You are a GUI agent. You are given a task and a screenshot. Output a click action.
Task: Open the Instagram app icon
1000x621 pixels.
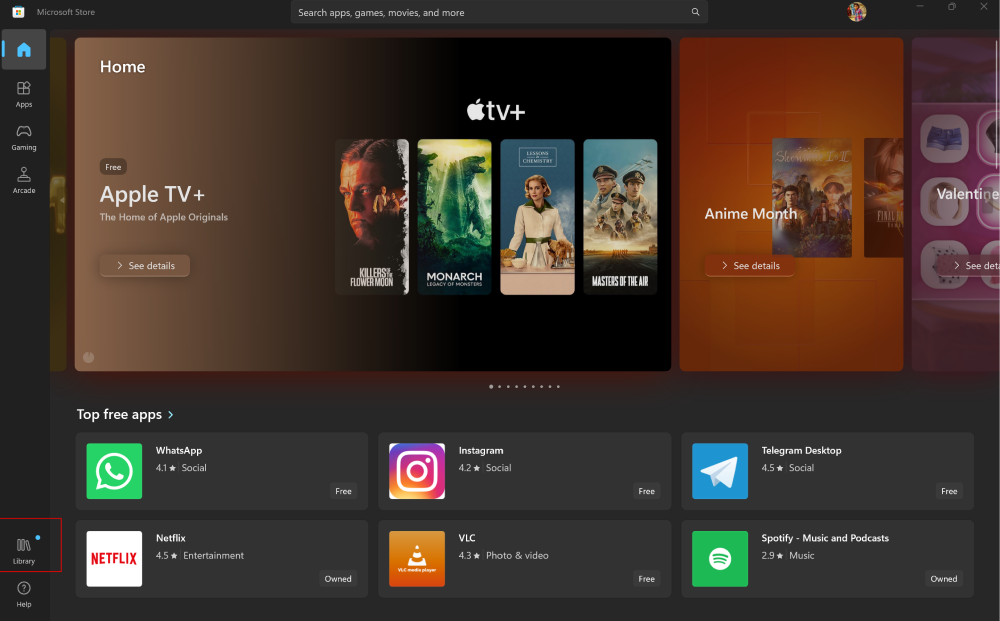click(417, 471)
